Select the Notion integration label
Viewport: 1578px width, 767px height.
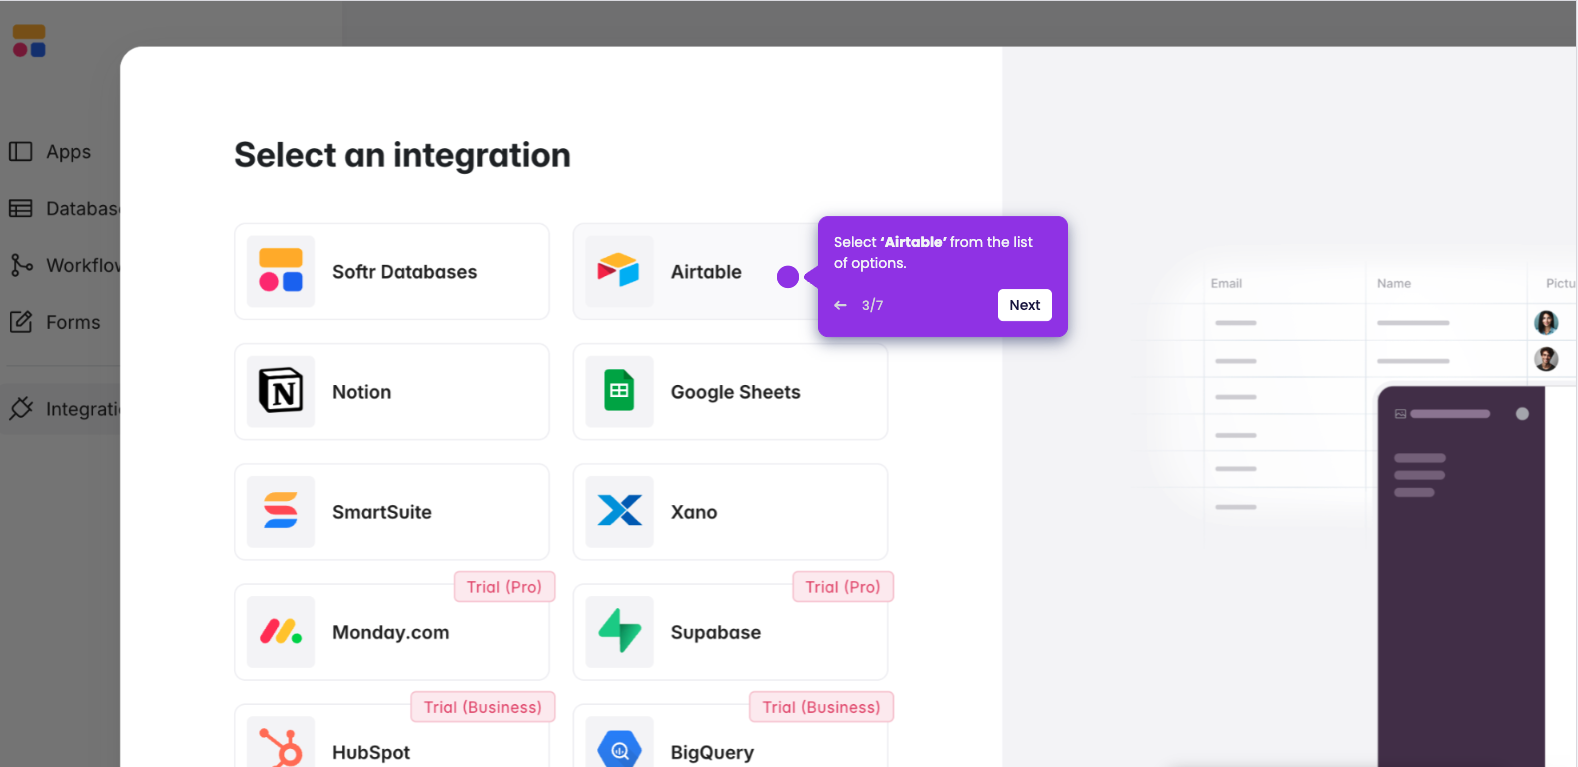(x=361, y=392)
